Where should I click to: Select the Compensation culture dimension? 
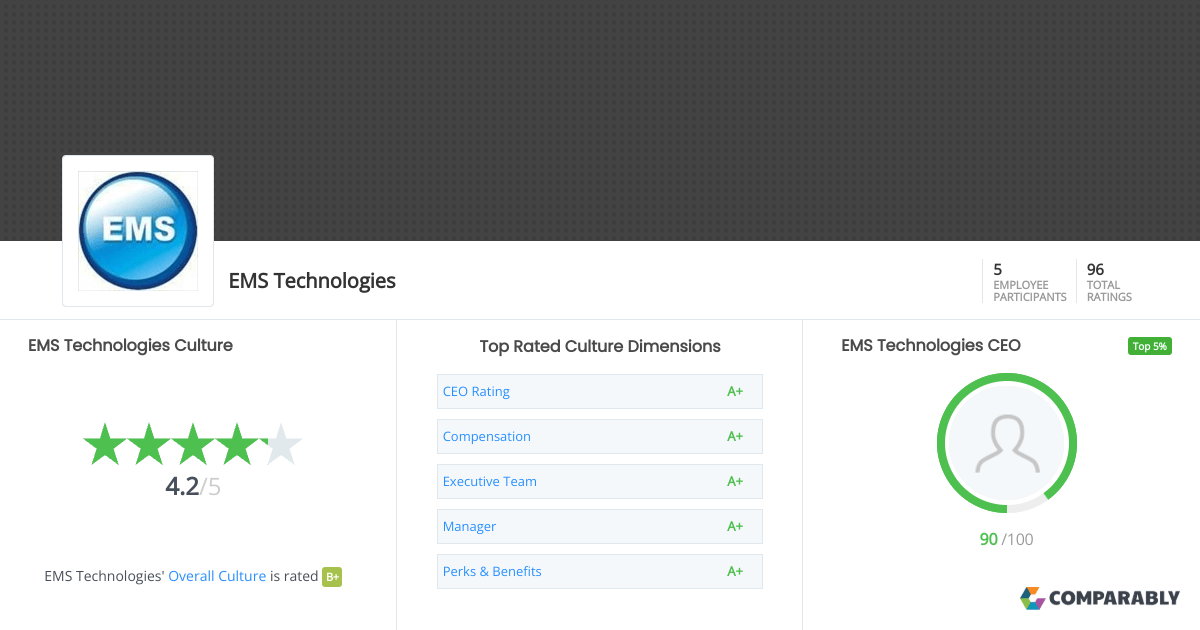487,436
